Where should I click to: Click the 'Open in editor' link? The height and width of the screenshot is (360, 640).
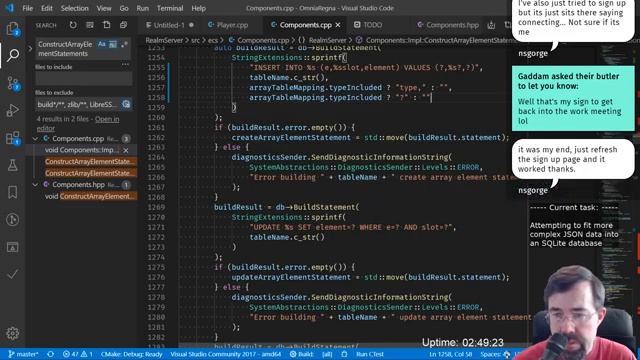click(78, 123)
